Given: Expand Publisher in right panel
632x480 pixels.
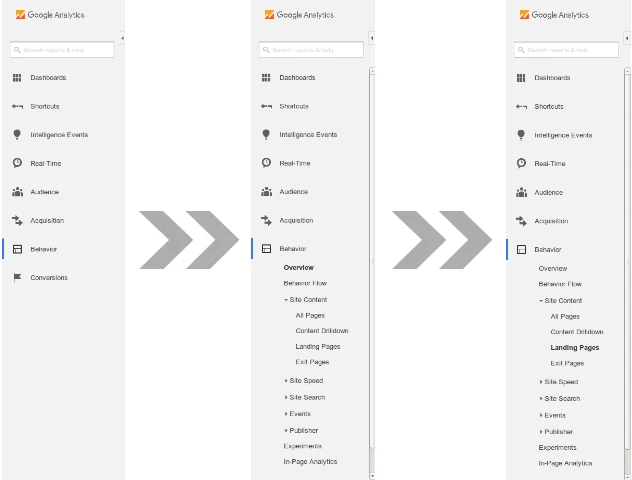Looking at the screenshot, I should coord(541,432).
